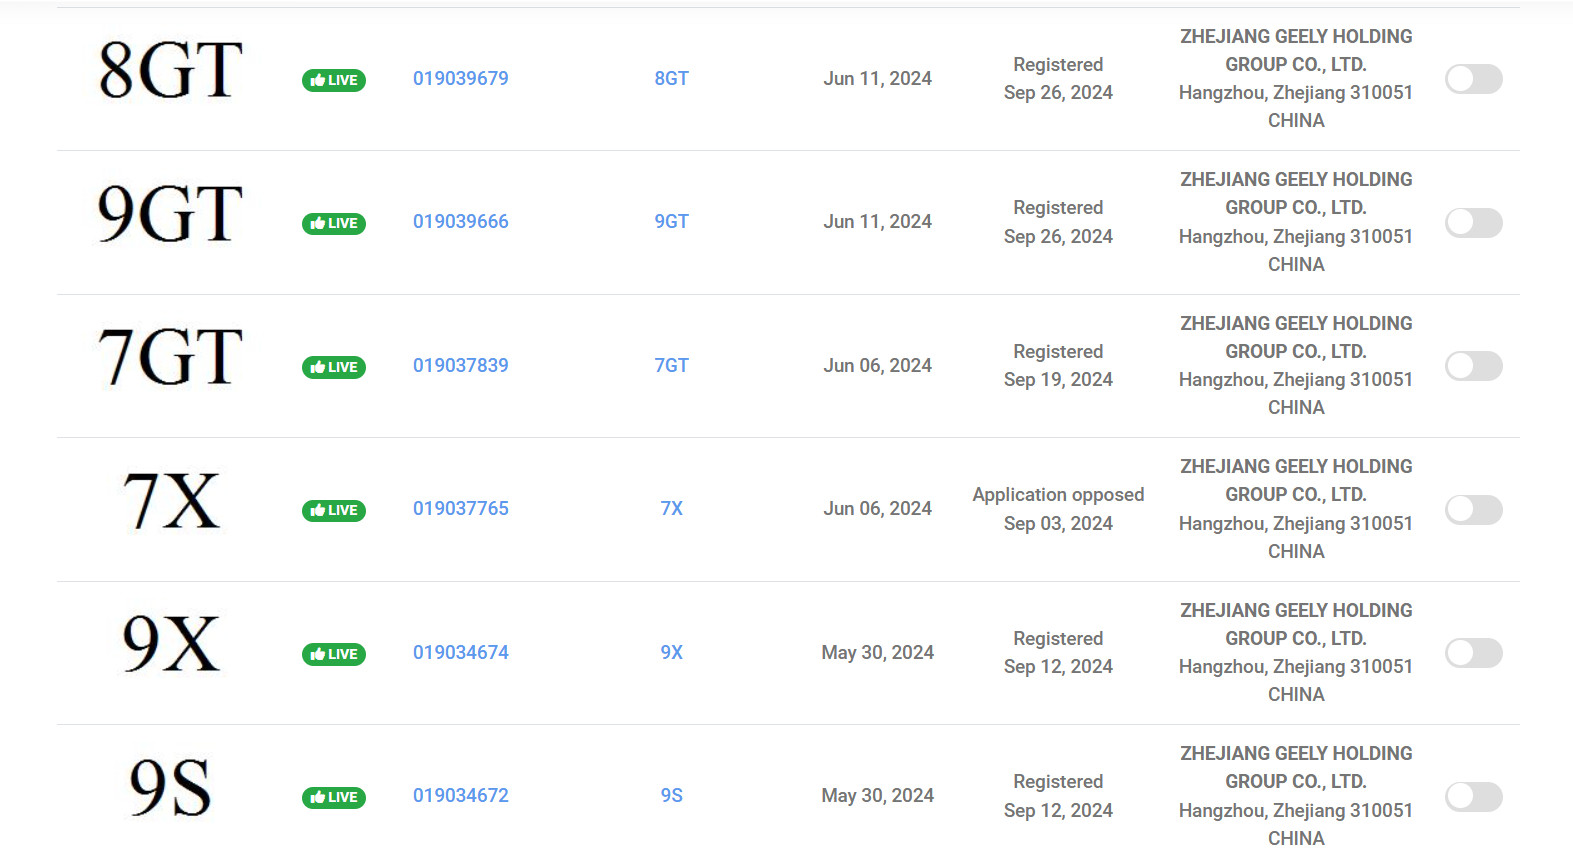This screenshot has width=1573, height=861.
Task: Turn on the 9X row switch
Action: point(1474,653)
